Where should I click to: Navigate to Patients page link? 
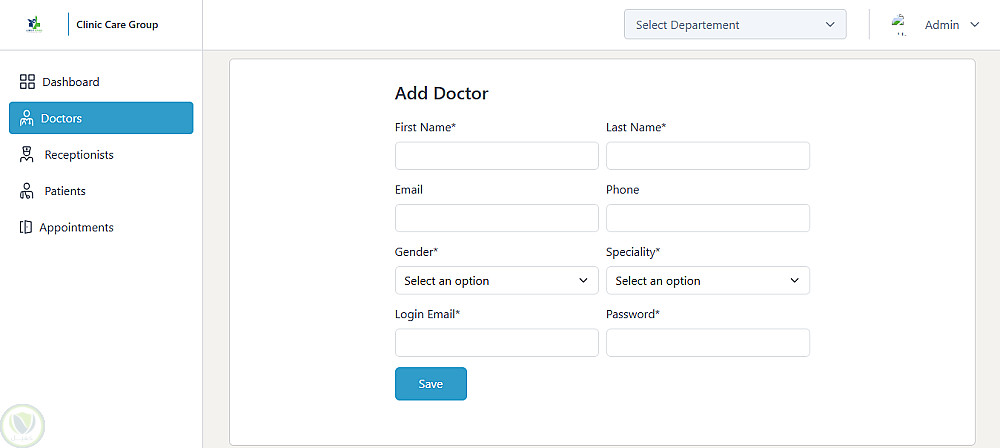65,191
